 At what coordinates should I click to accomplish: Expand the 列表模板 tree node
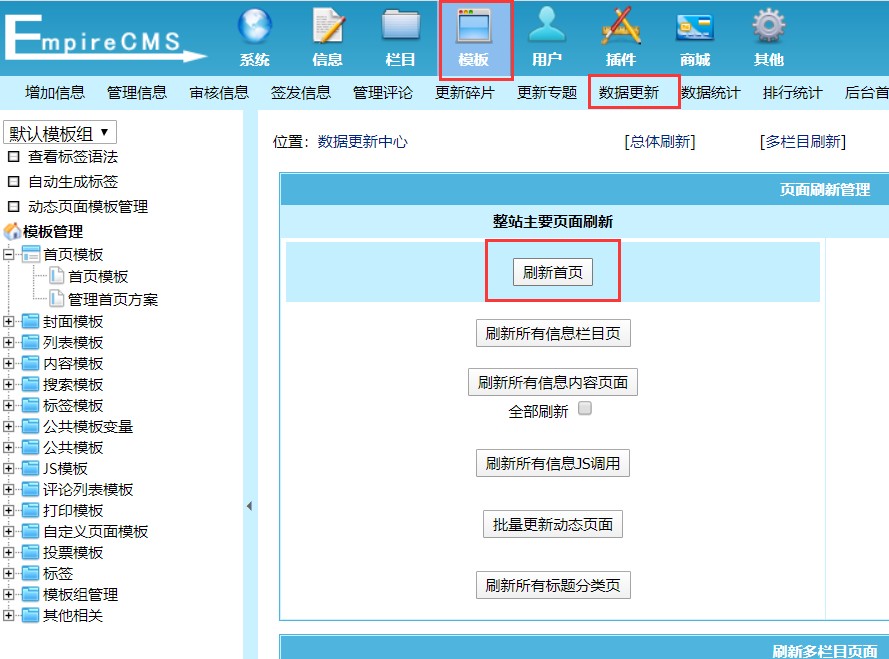tap(9, 343)
